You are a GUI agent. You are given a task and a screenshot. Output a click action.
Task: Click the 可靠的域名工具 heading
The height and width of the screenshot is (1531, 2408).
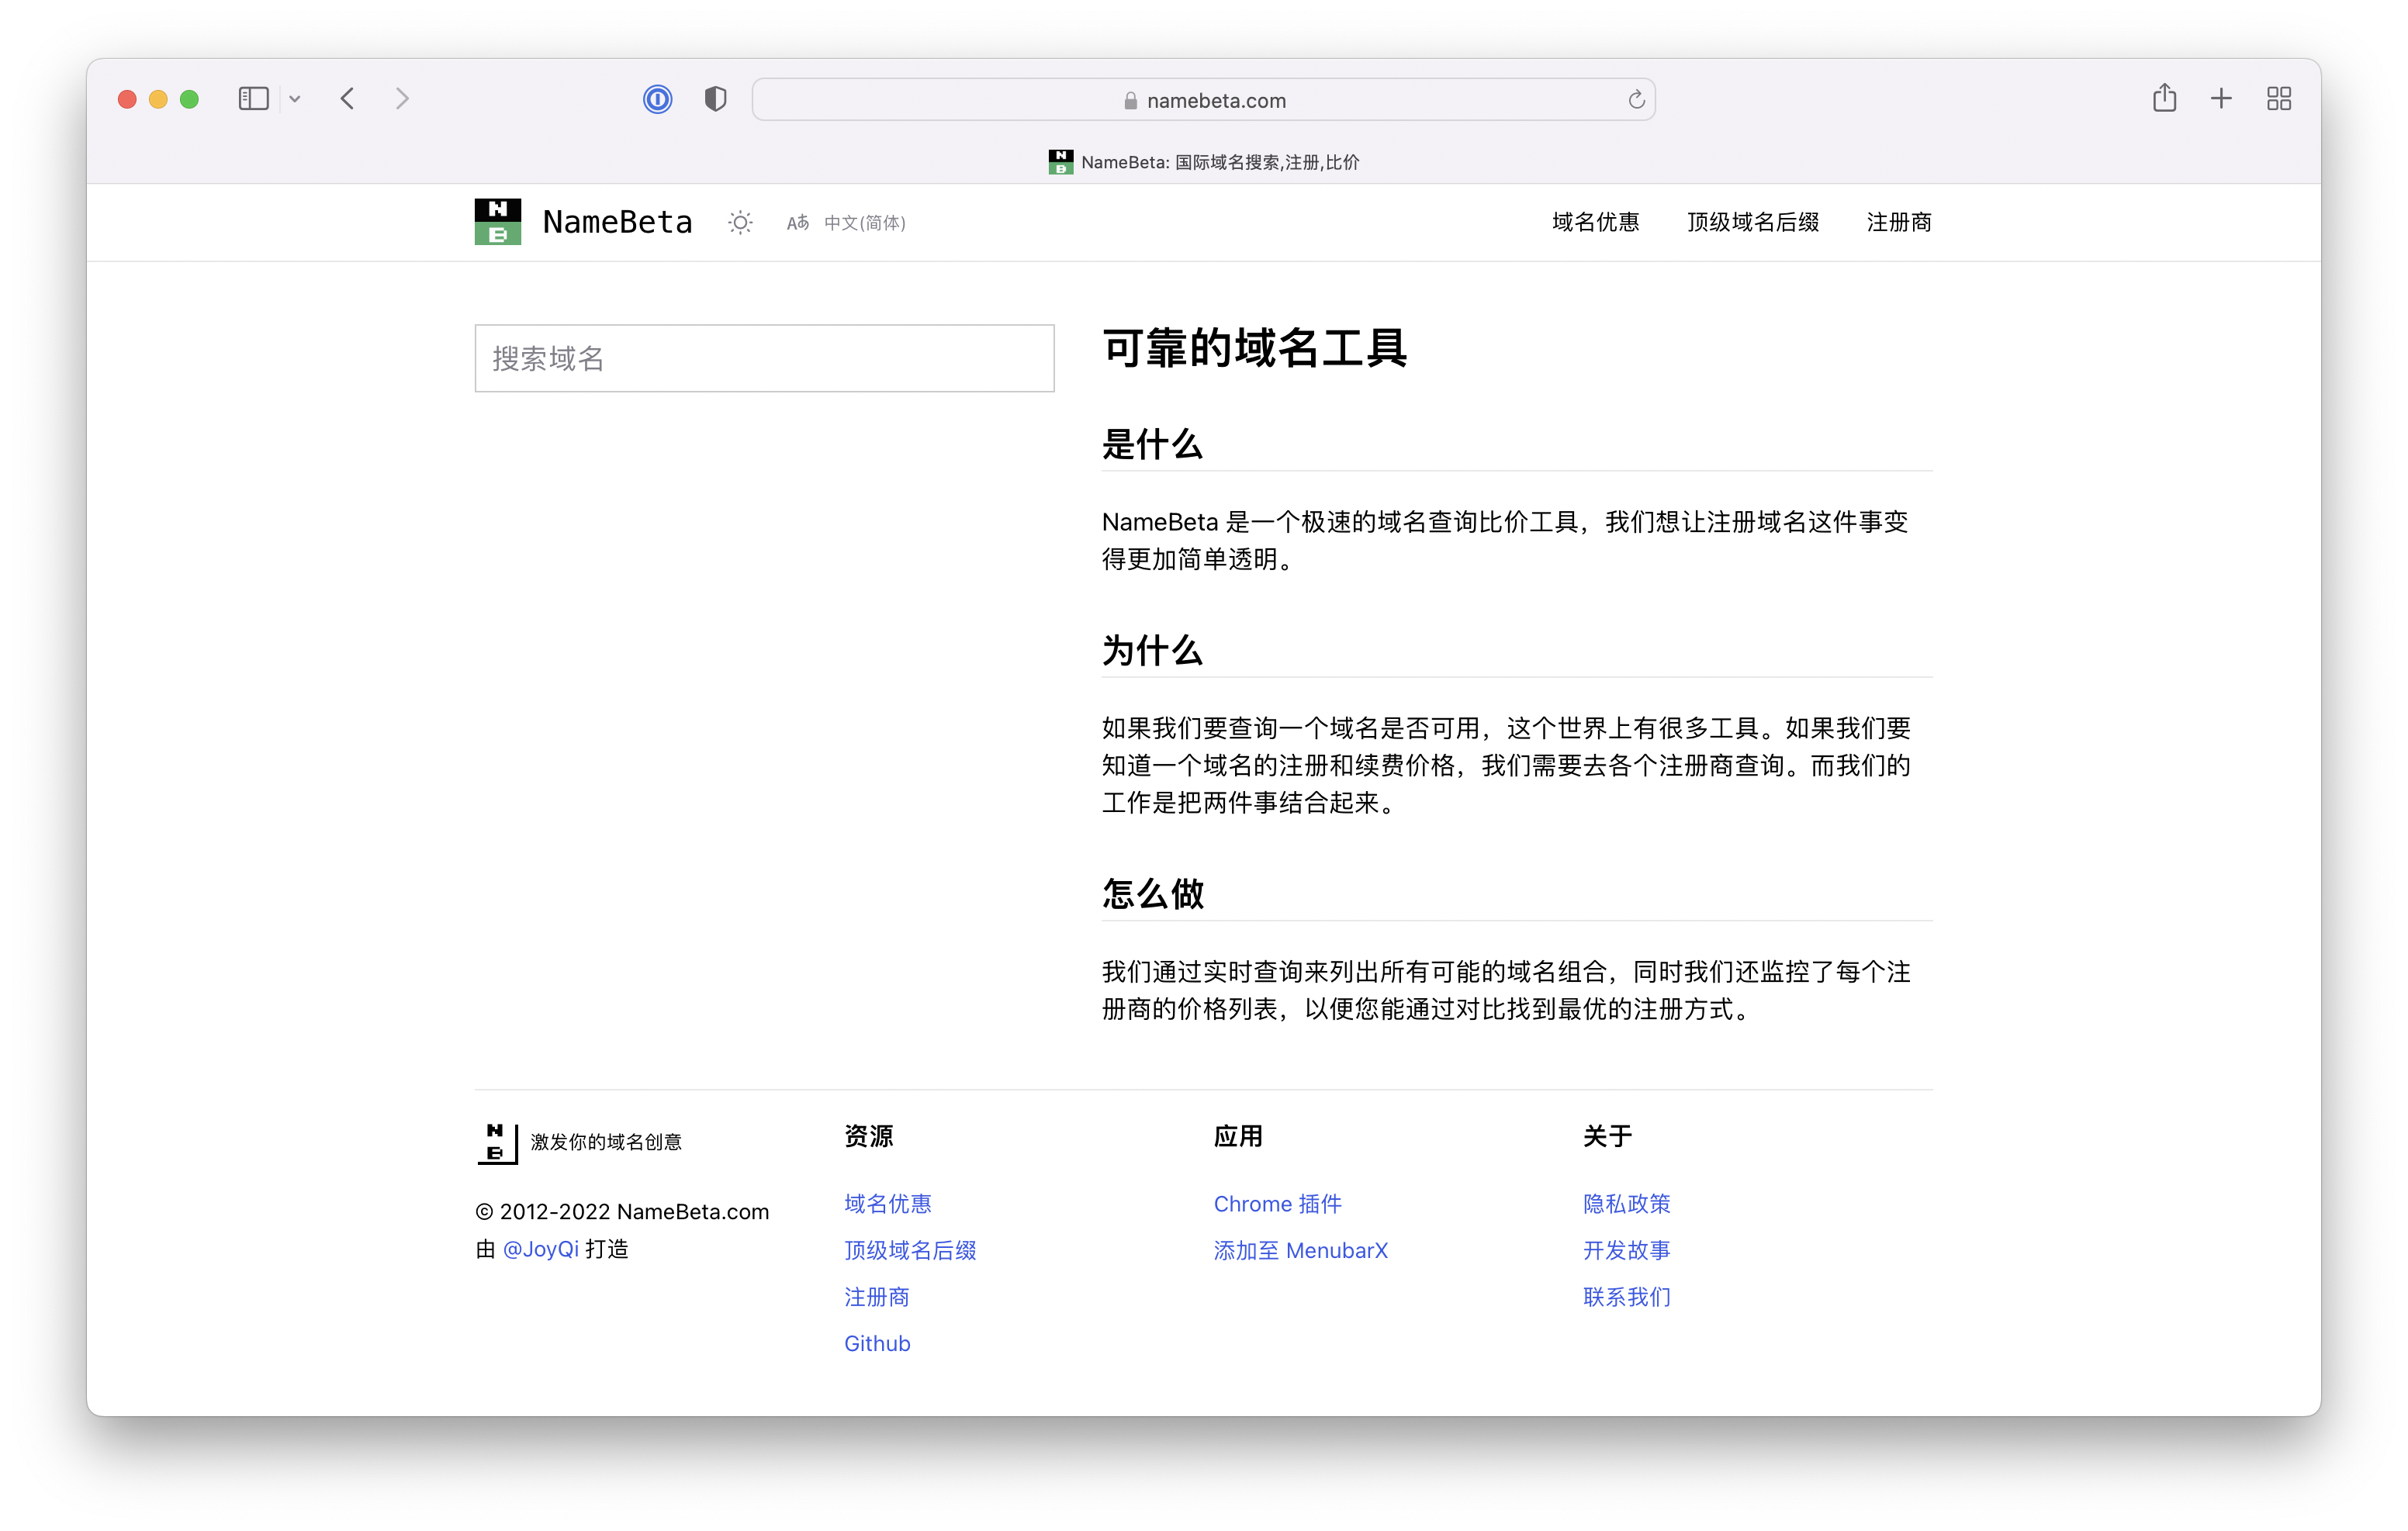1255,348
